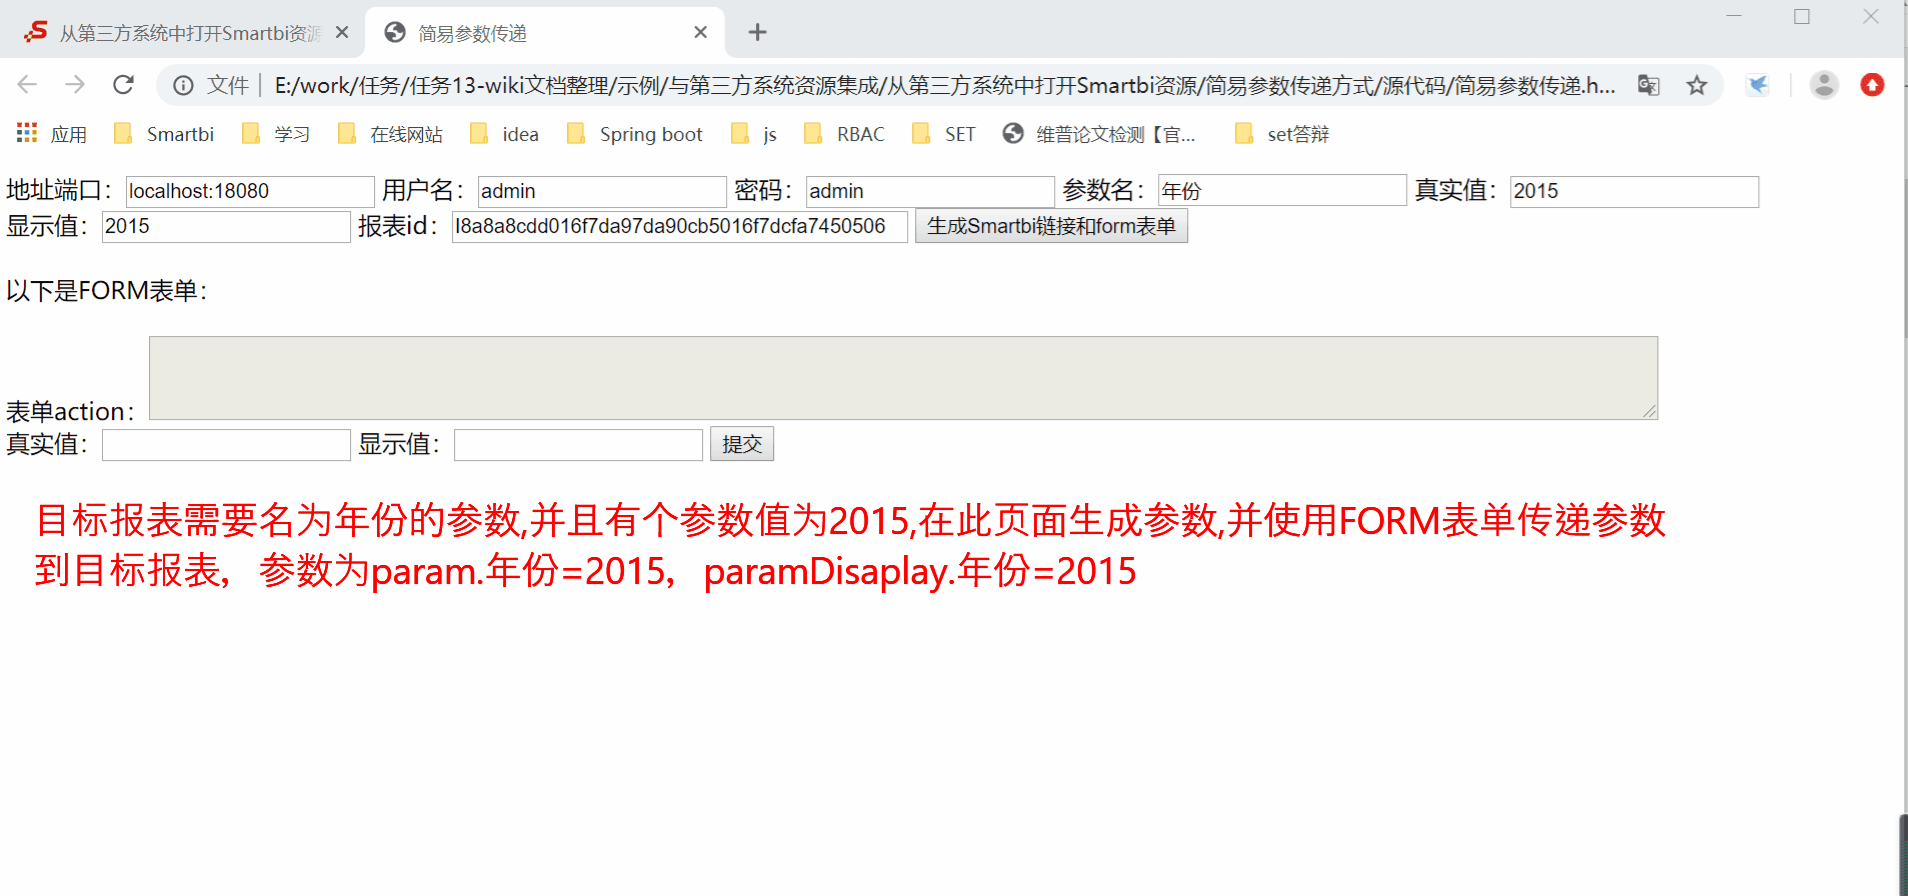This screenshot has height=896, width=1908.
Task: Click the browser back arrow
Action: 27,85
